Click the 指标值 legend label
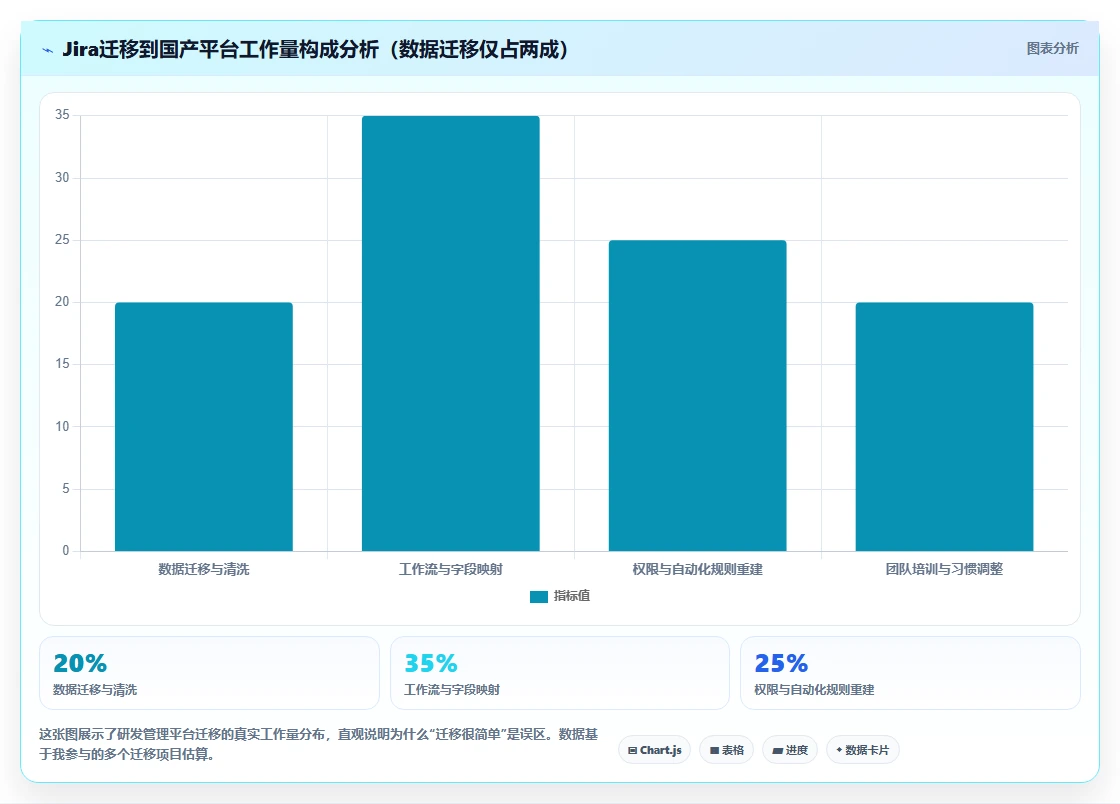Viewport: 1120px width, 804px height. click(x=571, y=596)
